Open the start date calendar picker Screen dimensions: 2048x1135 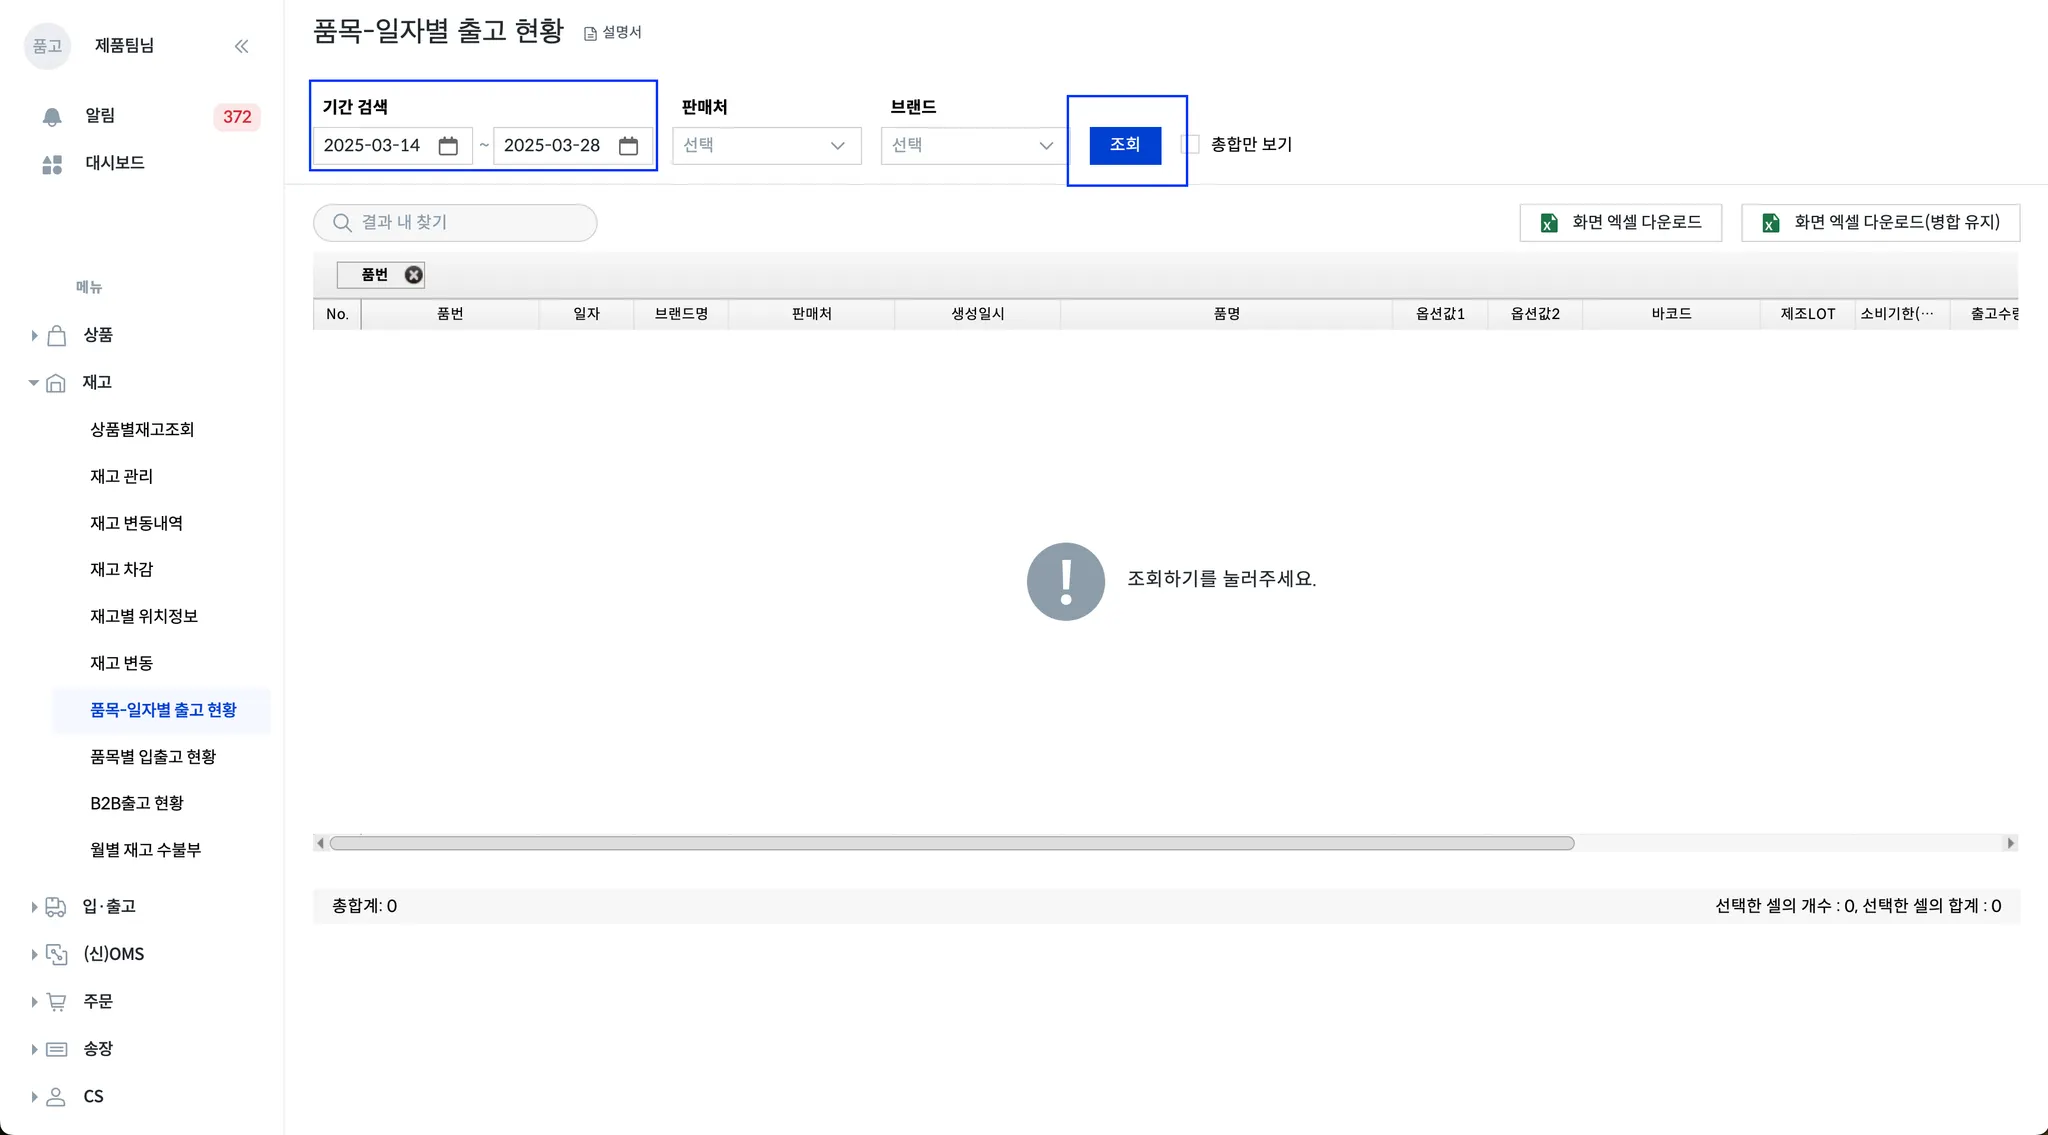pos(448,146)
